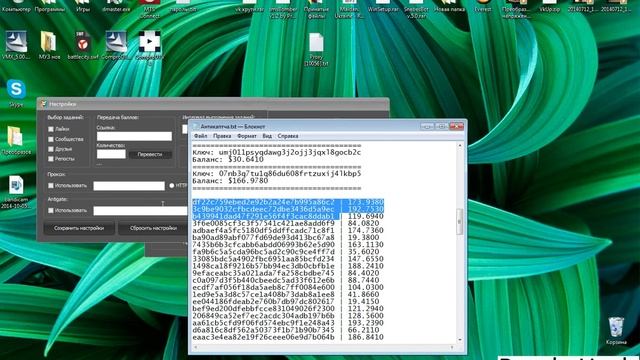Click the key line starting with 07nb3q7

[x=277, y=174]
